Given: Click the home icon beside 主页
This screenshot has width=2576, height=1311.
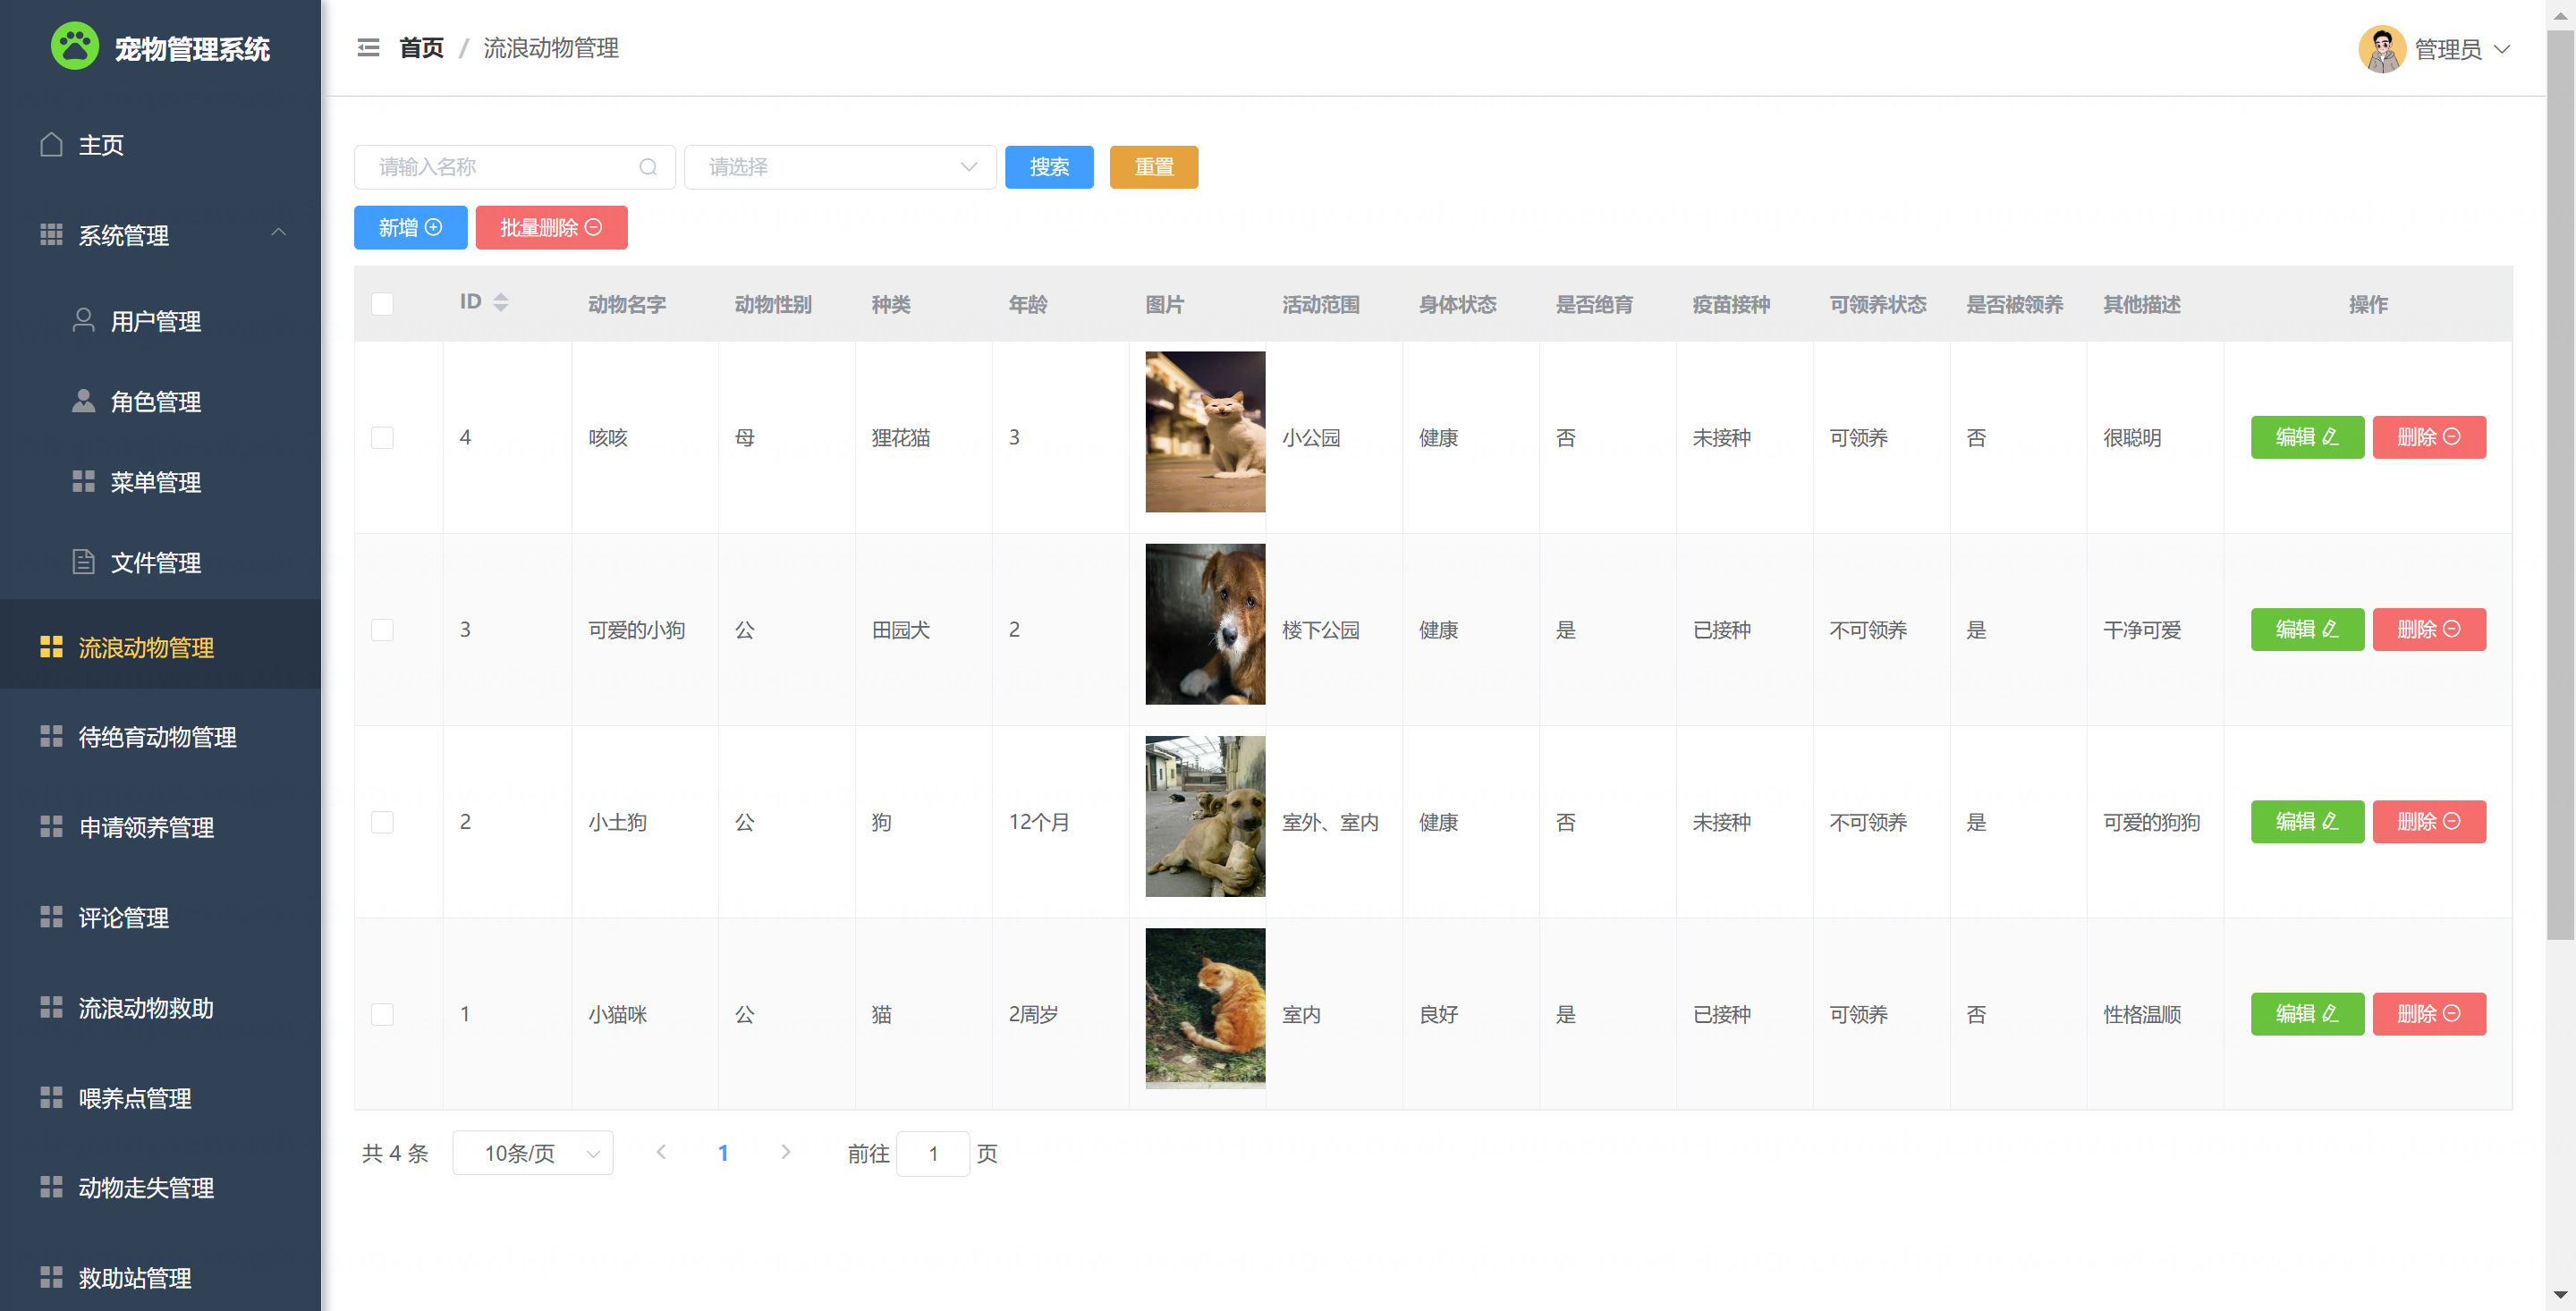Looking at the screenshot, I should click(52, 145).
